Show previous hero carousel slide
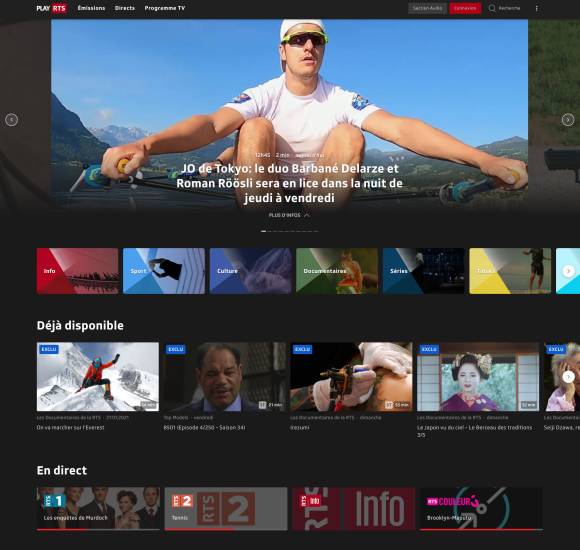Screen dimensions: 580x550 [x=11, y=120]
